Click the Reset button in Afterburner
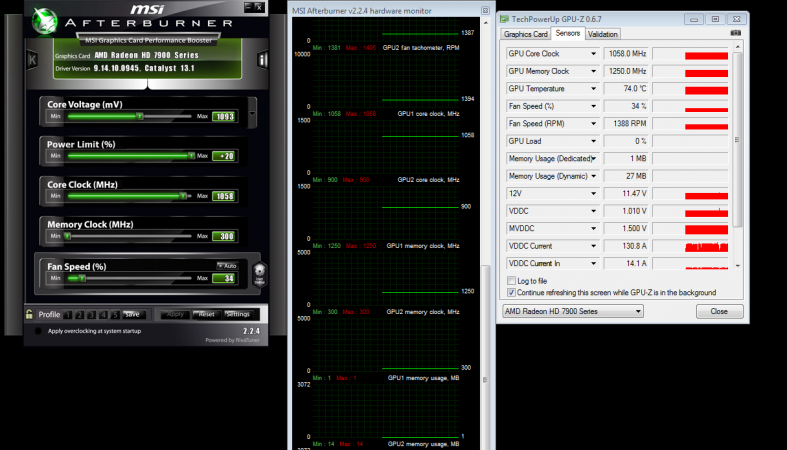Viewport: 787px width, 450px height. click(x=206, y=315)
